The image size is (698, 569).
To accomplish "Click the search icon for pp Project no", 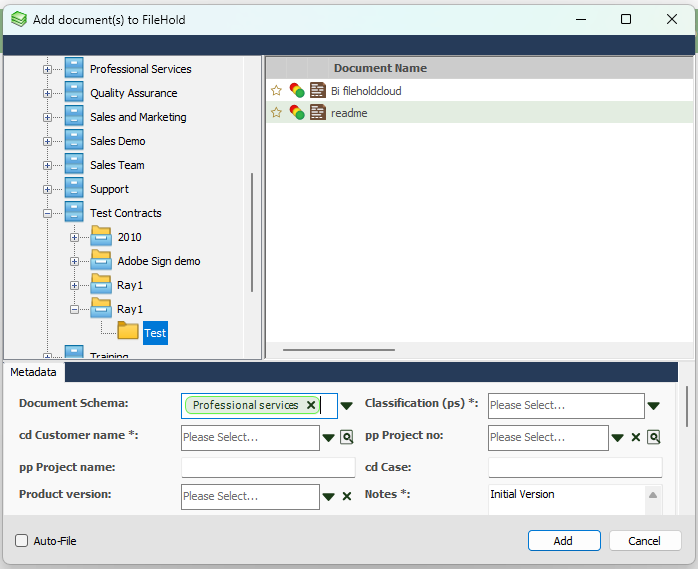I will click(654, 437).
